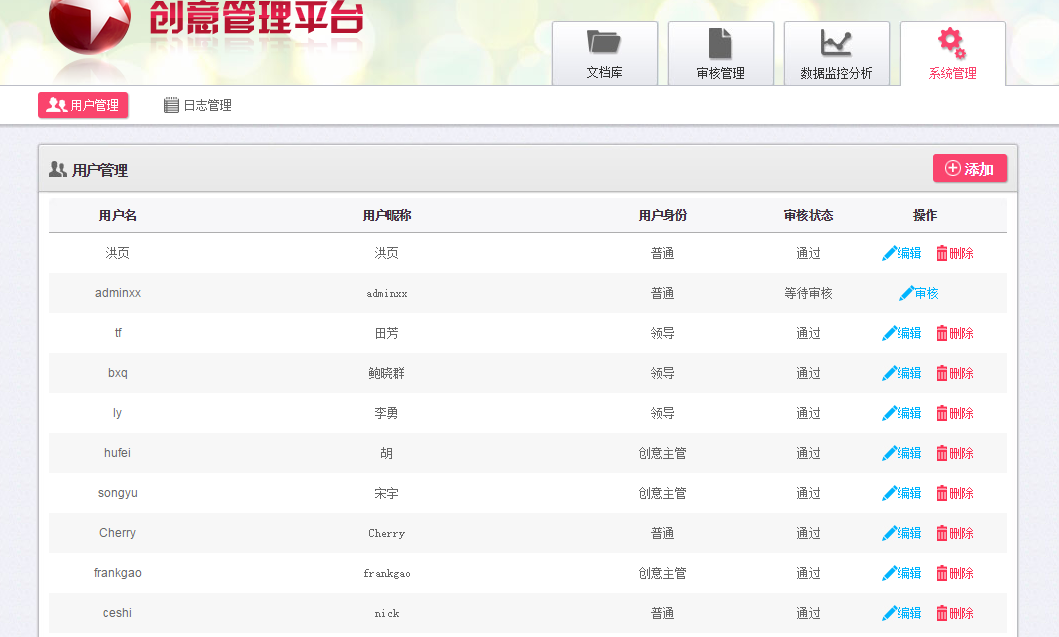Open the 审核管理 document icon tab
This screenshot has height=637, width=1059.
pos(721,53)
